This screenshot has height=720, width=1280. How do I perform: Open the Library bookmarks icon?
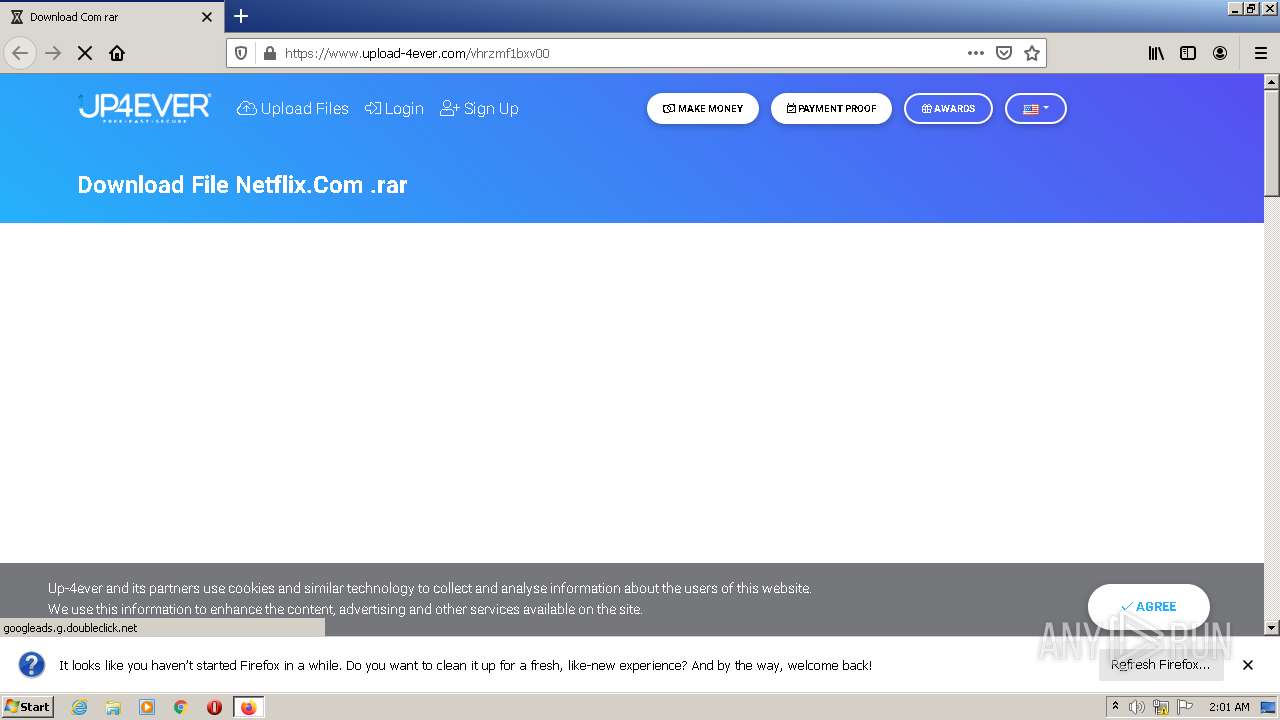[1156, 53]
